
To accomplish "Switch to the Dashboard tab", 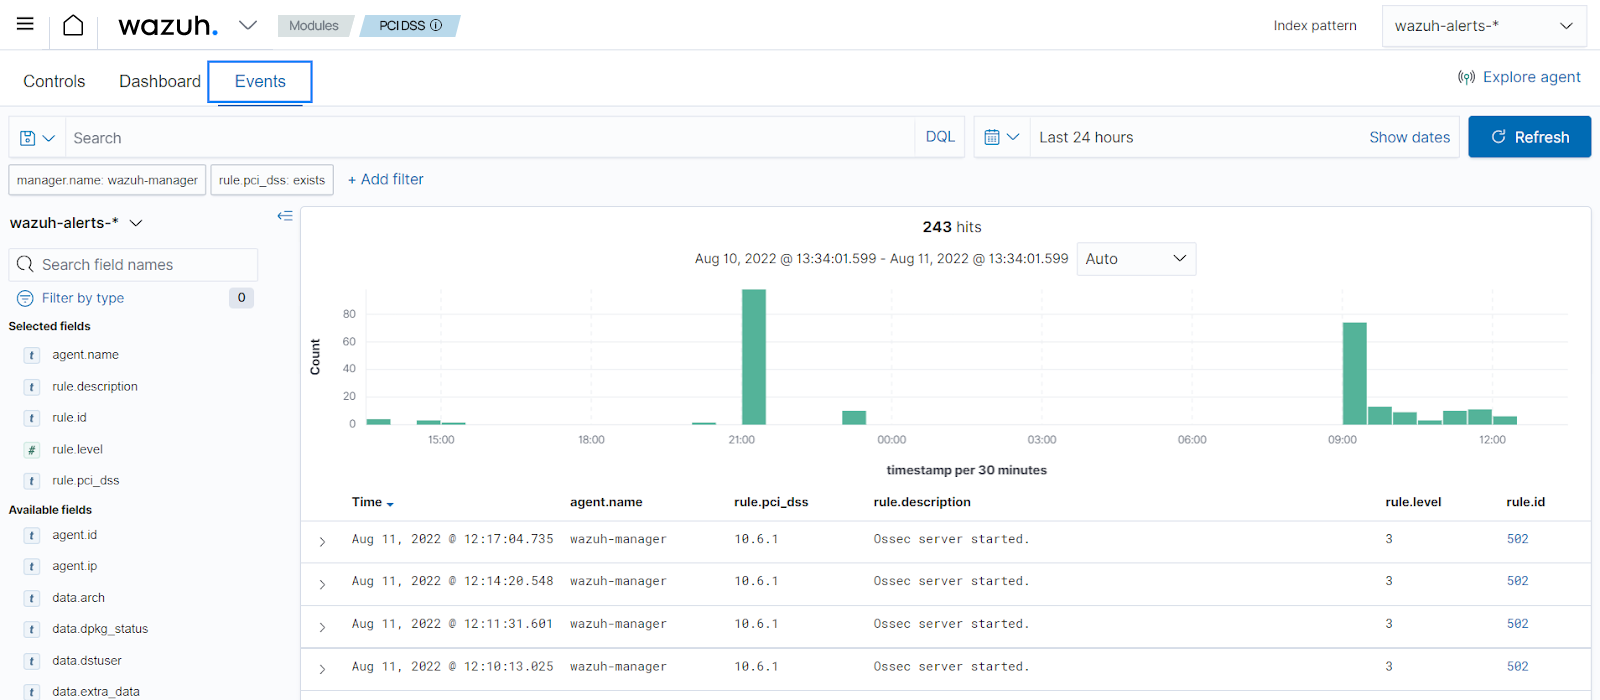I will point(159,81).
